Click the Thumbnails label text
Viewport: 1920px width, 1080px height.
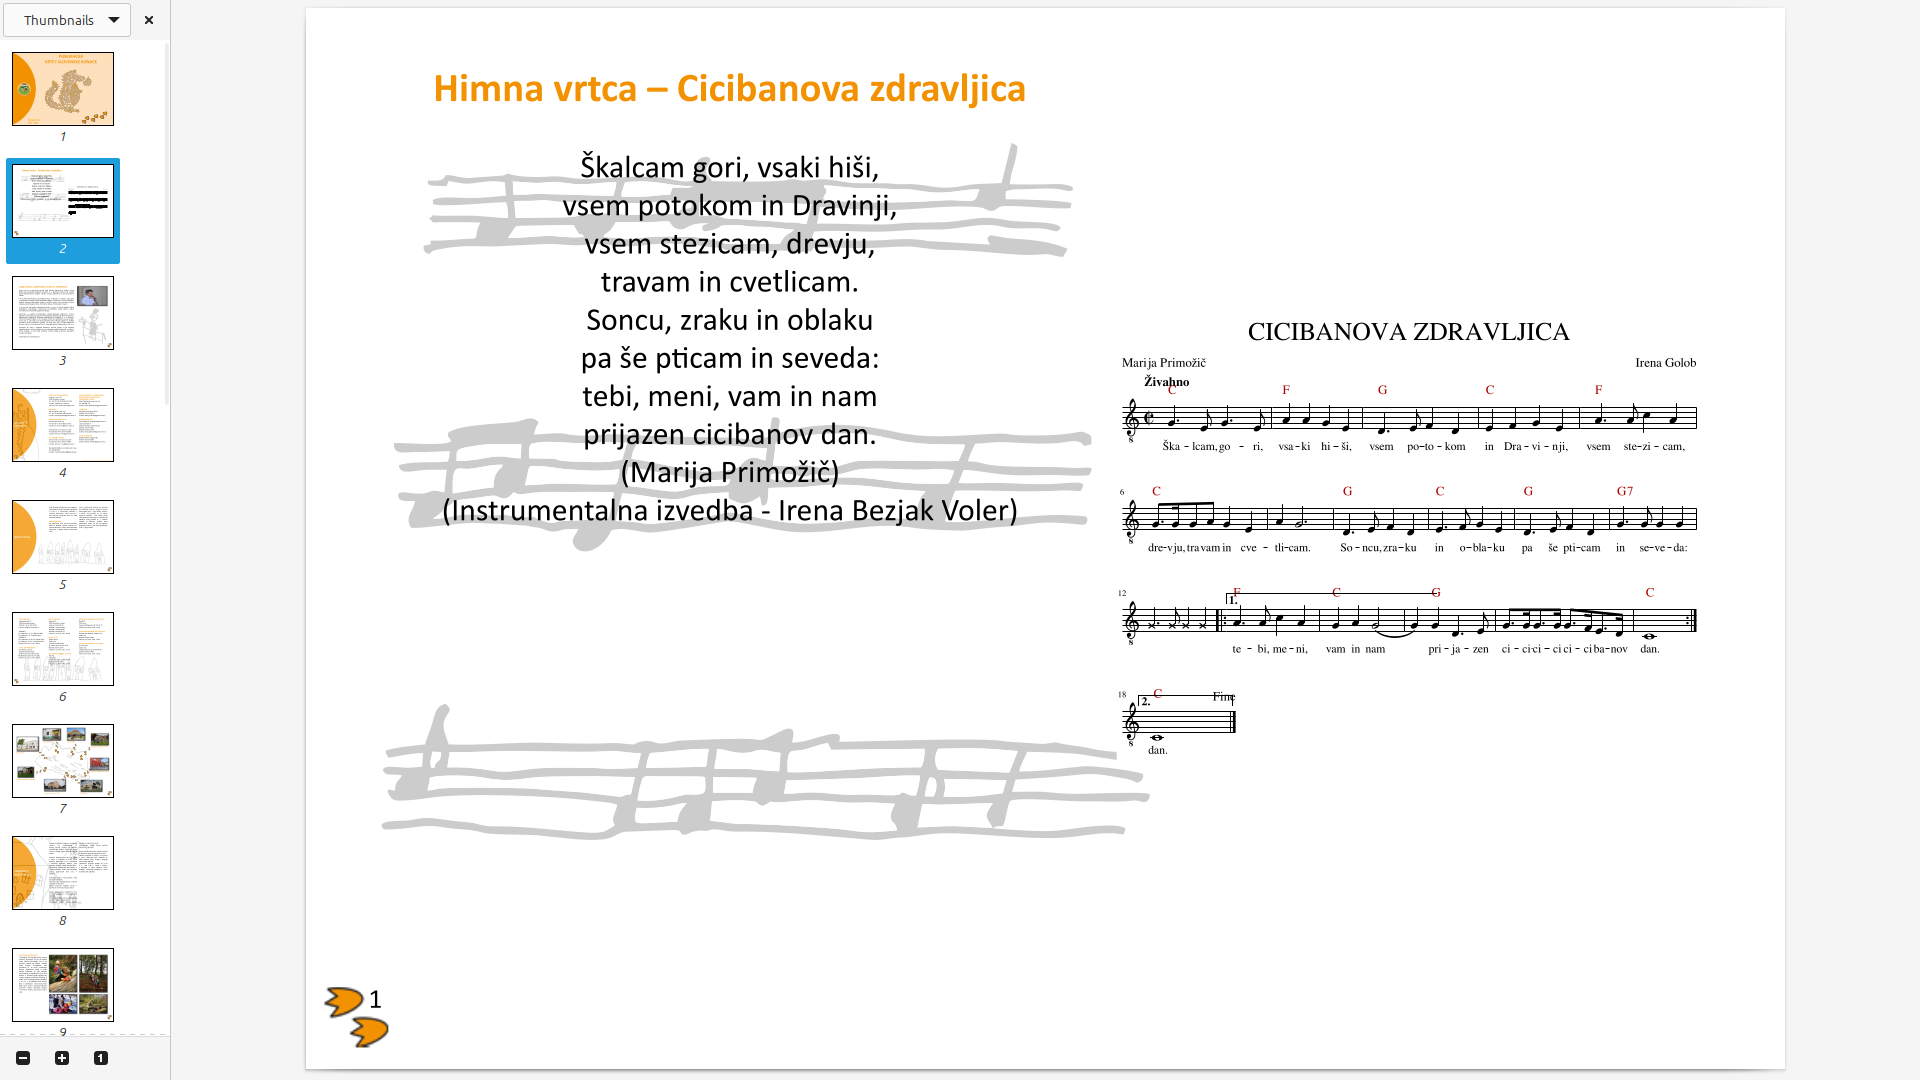tap(58, 20)
